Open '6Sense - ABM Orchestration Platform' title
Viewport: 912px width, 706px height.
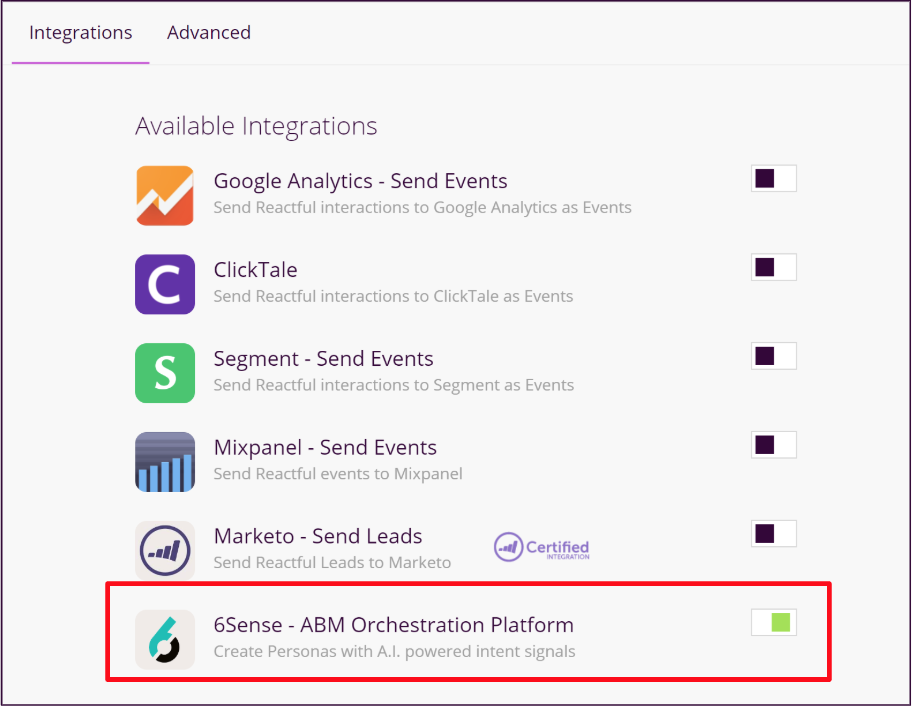click(x=394, y=625)
